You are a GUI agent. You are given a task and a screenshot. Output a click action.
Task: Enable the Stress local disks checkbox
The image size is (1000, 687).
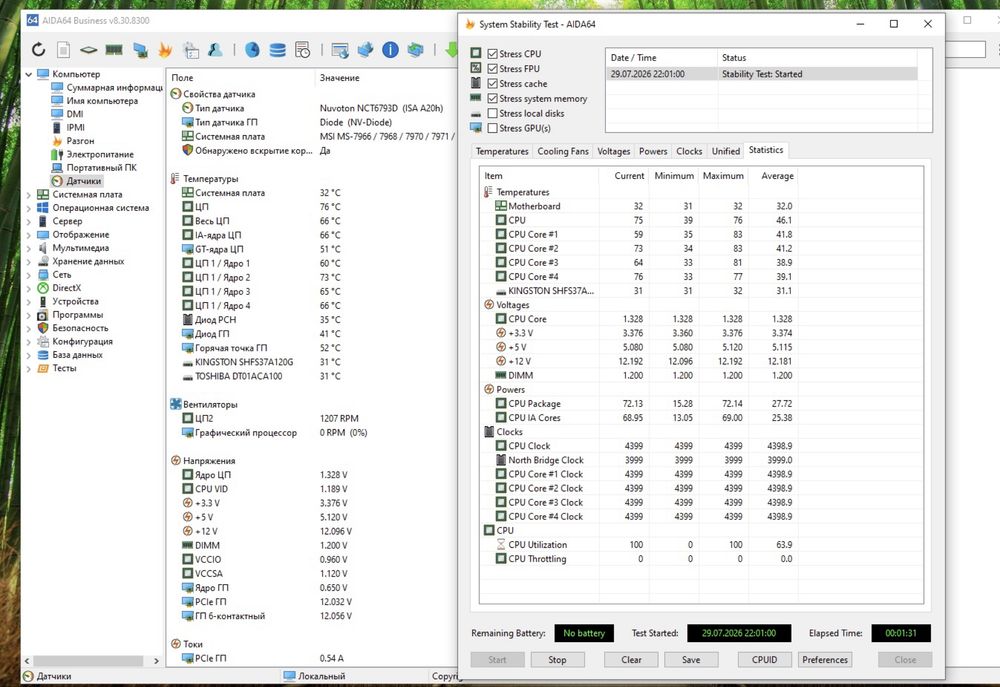point(492,113)
